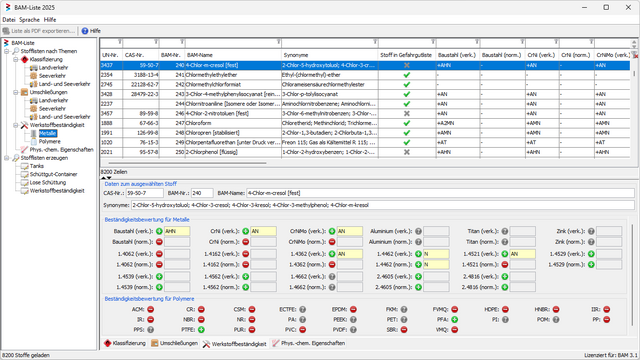Click gray question icon beside Titan (verk.)

[505, 231]
